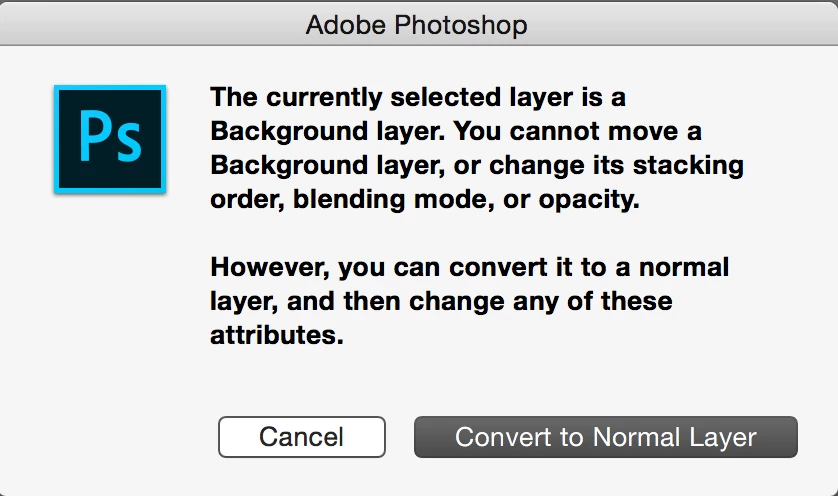Click the word "attributes" in the message

[x=275, y=335]
